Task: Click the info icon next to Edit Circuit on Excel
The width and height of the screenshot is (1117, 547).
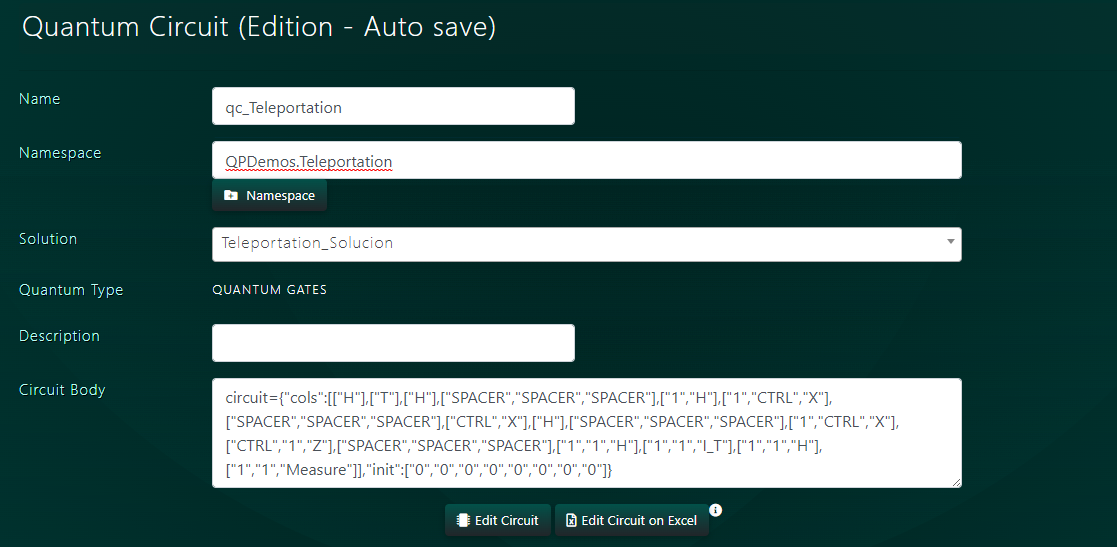Action: [716, 510]
